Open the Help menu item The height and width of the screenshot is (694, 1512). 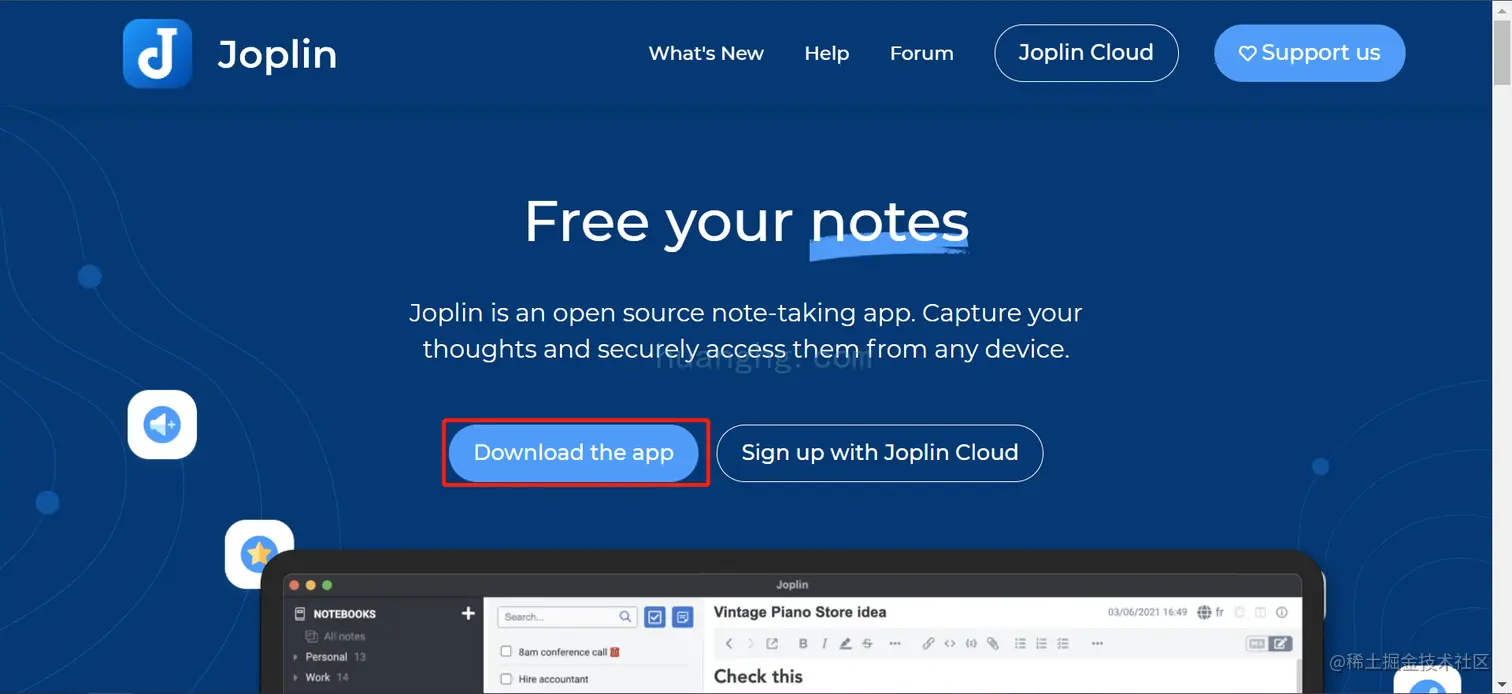coord(827,54)
